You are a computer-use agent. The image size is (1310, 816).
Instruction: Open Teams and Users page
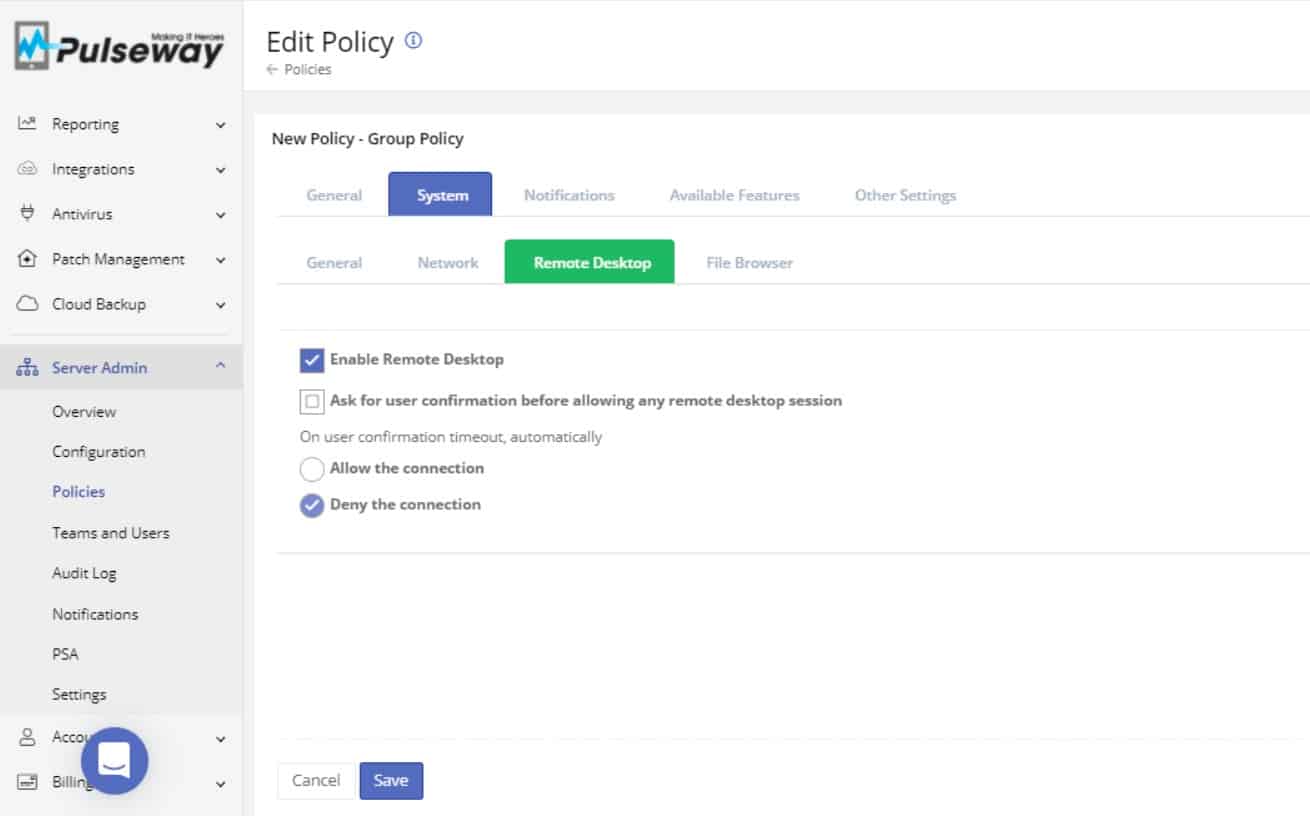pyautogui.click(x=111, y=532)
